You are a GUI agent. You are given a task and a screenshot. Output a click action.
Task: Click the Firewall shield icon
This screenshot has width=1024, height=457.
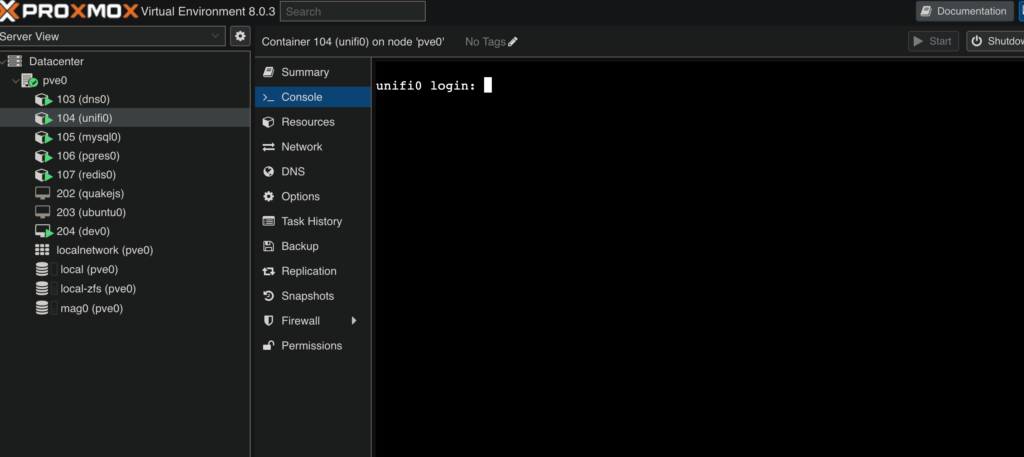click(268, 321)
